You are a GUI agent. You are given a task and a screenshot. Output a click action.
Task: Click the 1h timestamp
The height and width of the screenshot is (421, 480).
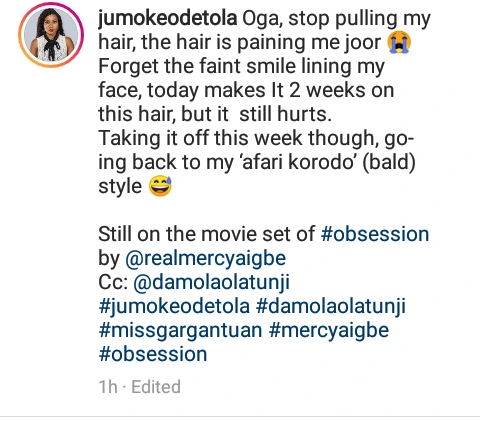coord(108,387)
